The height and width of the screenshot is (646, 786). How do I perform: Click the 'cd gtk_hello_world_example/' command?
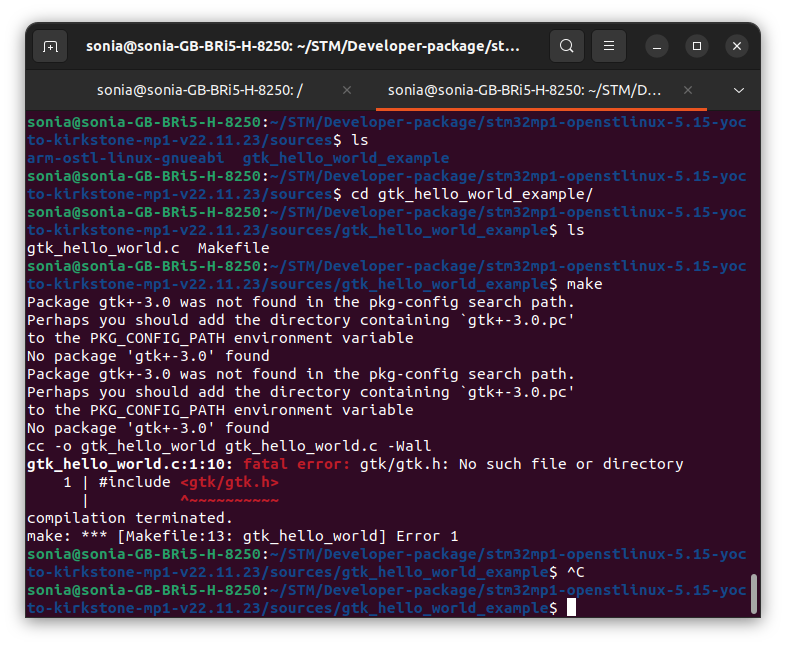472,194
